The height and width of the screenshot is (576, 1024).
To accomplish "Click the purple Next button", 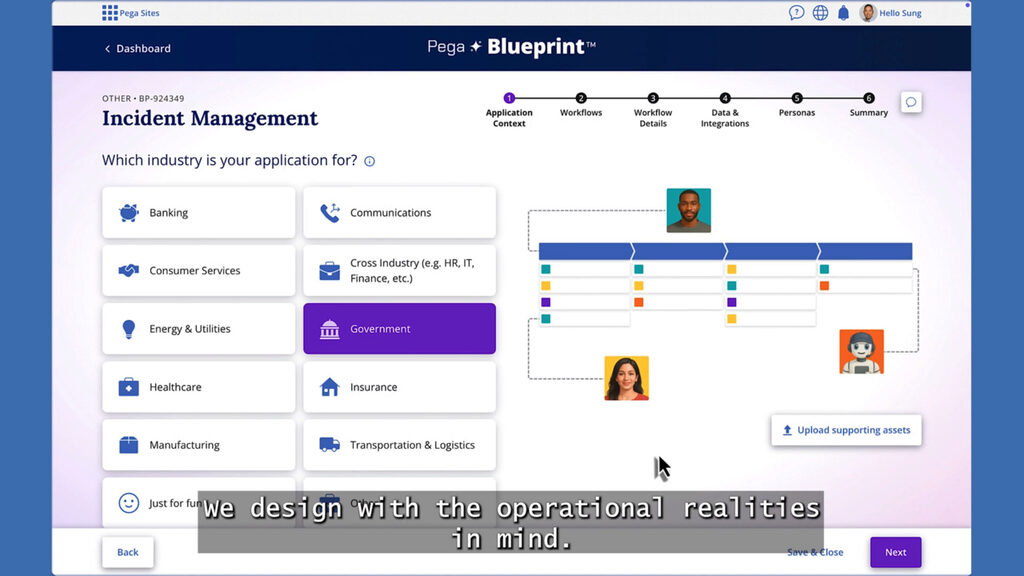I will click(895, 552).
